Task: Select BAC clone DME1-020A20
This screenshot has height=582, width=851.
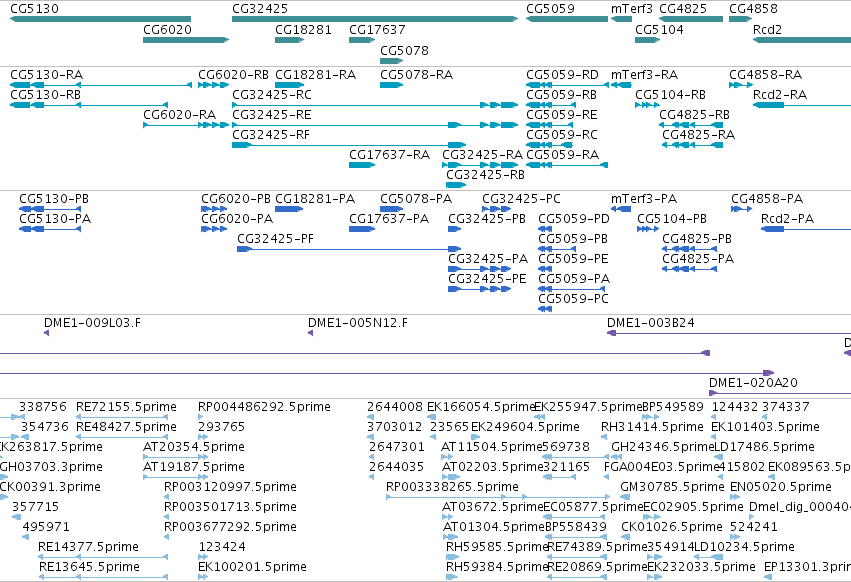Action: (780, 393)
